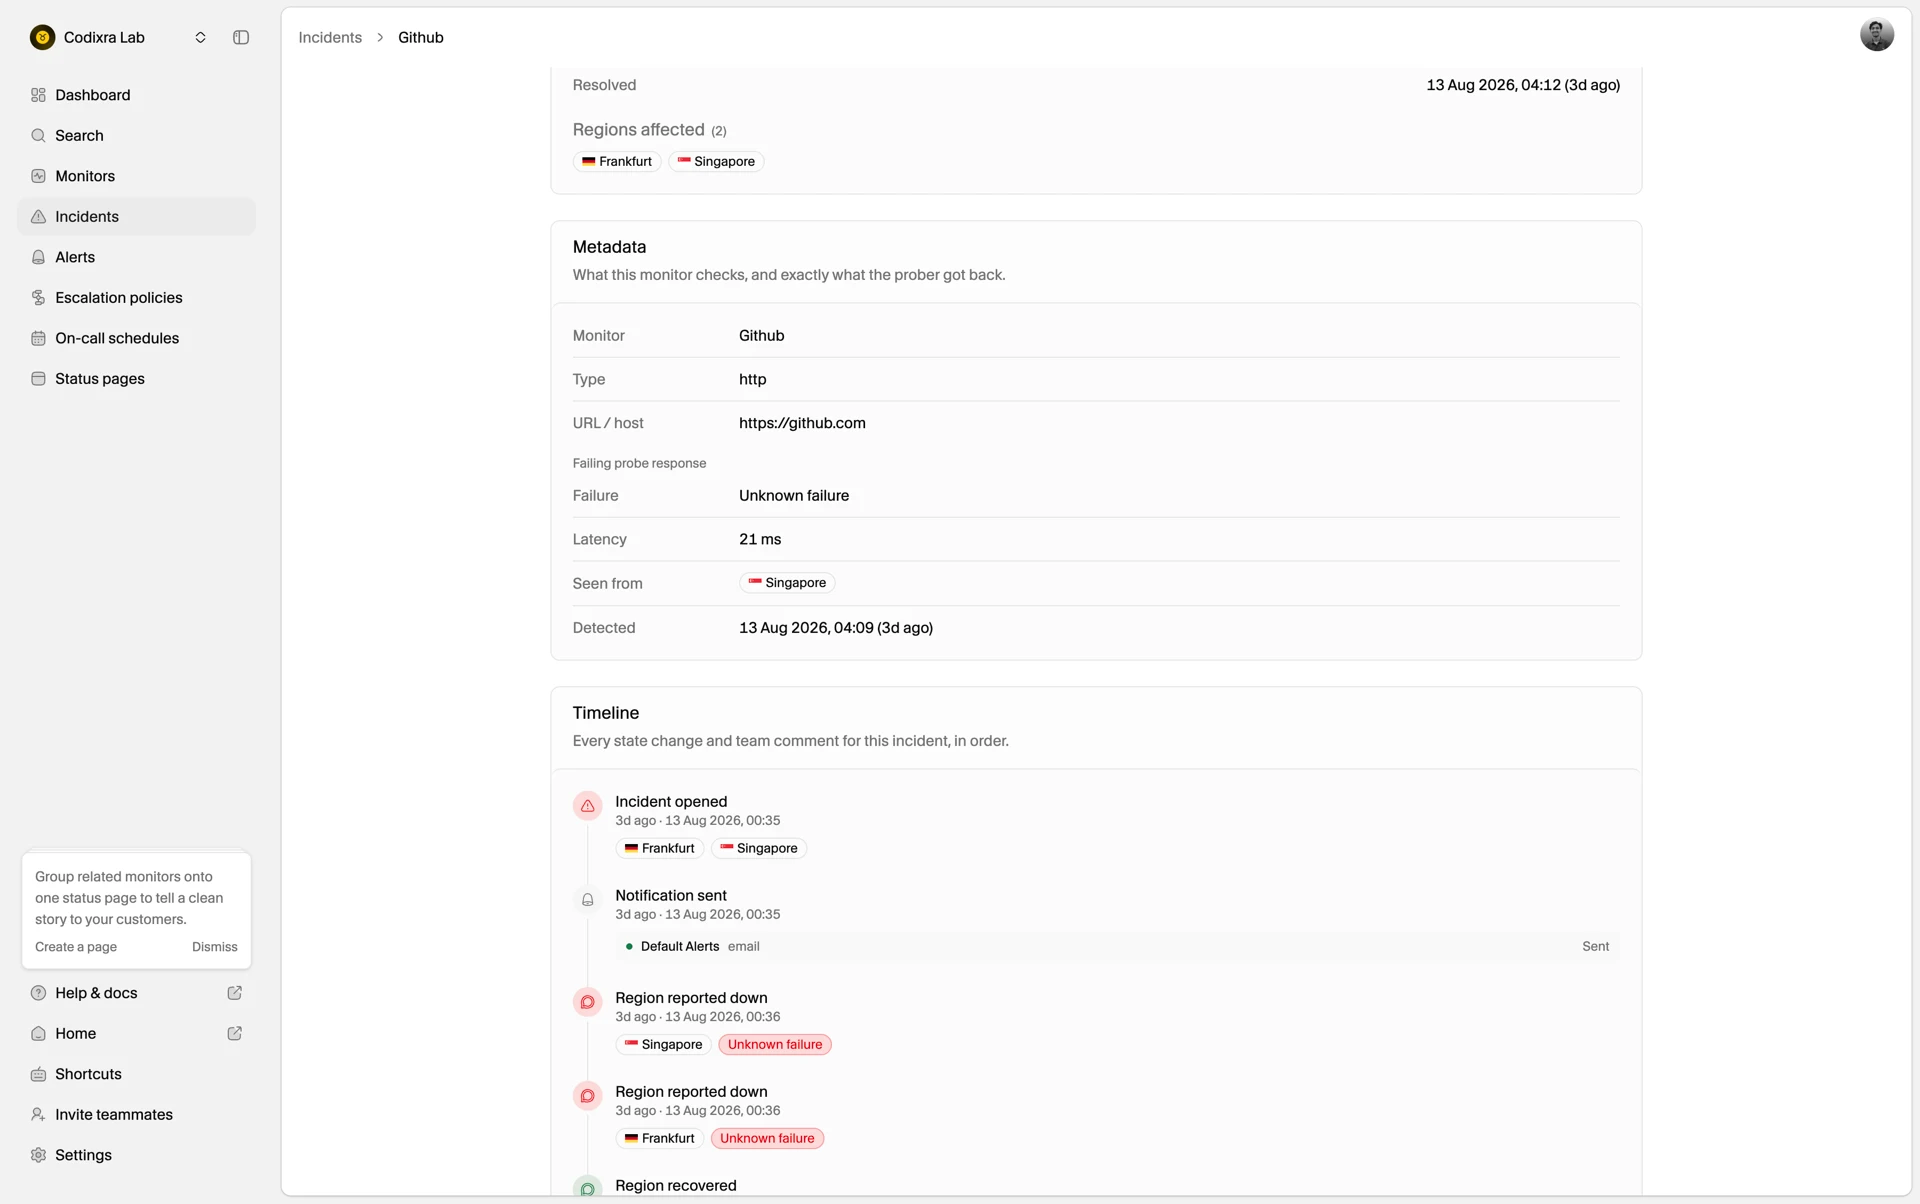1920x1204 pixels.
Task: Open Escalation policies
Action: pyautogui.click(x=137, y=298)
